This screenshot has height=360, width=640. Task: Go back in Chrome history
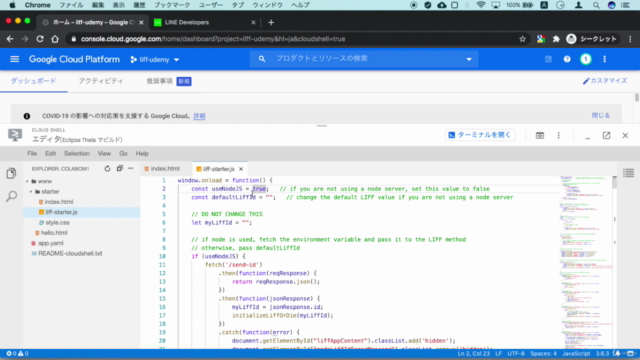[10, 39]
